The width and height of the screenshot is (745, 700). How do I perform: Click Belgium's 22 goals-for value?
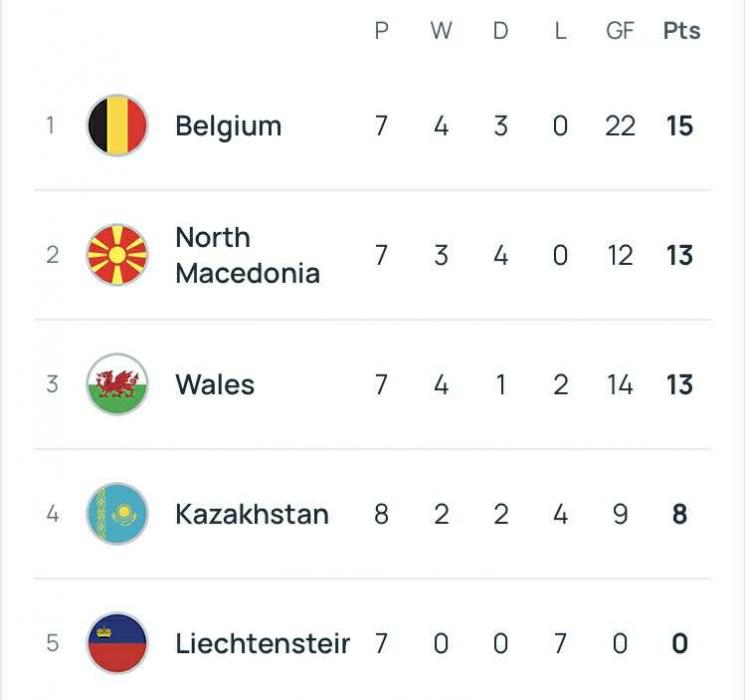pyautogui.click(x=620, y=126)
